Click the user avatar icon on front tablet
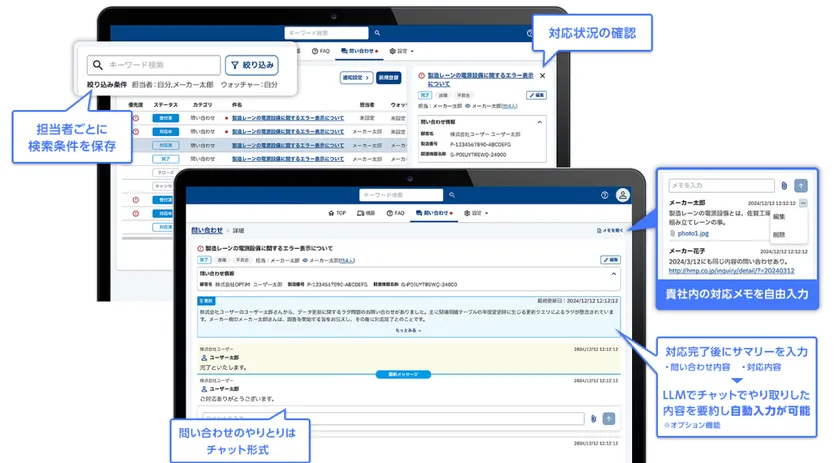Viewport: 840px width, 463px height. click(x=622, y=195)
